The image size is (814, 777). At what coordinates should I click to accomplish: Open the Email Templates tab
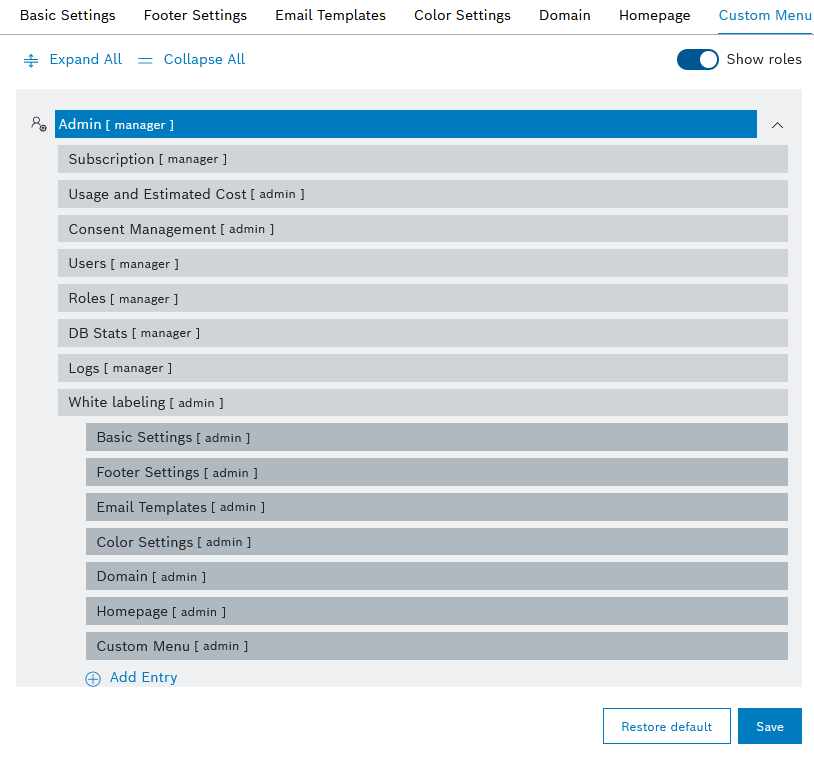[330, 16]
